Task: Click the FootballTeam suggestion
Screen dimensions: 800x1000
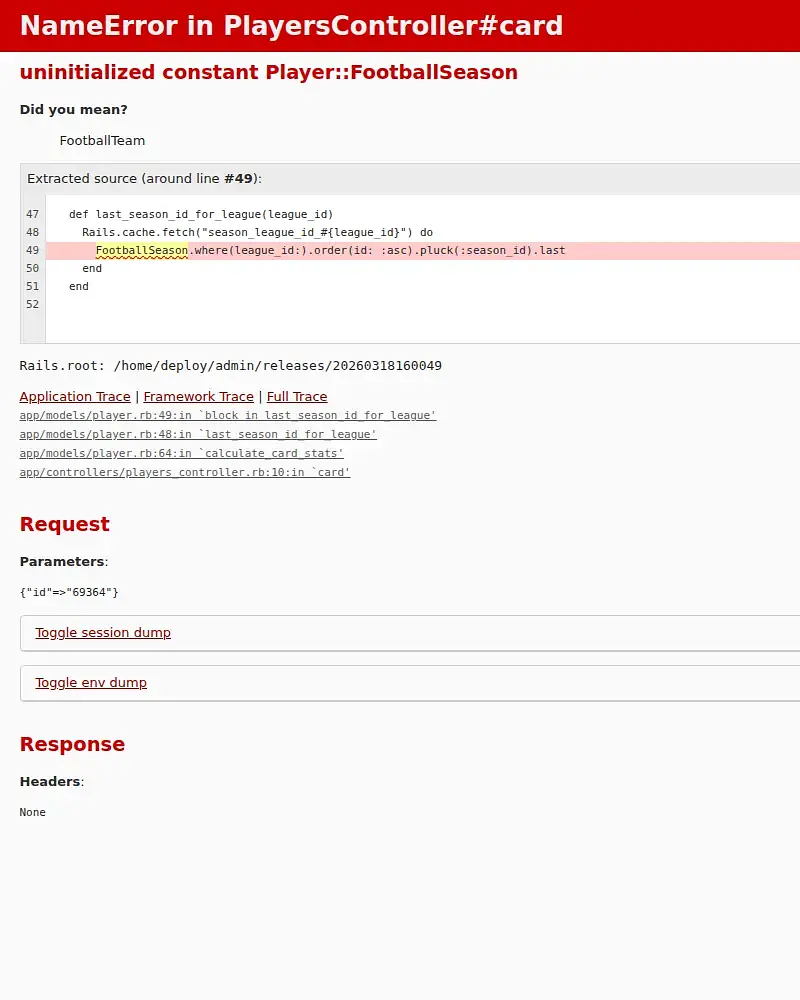Action: pos(102,140)
